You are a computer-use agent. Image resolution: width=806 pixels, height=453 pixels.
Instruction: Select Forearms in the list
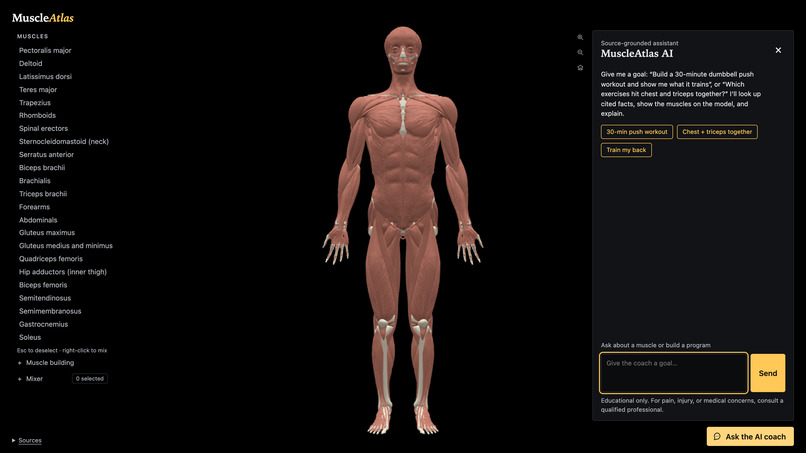[34, 207]
